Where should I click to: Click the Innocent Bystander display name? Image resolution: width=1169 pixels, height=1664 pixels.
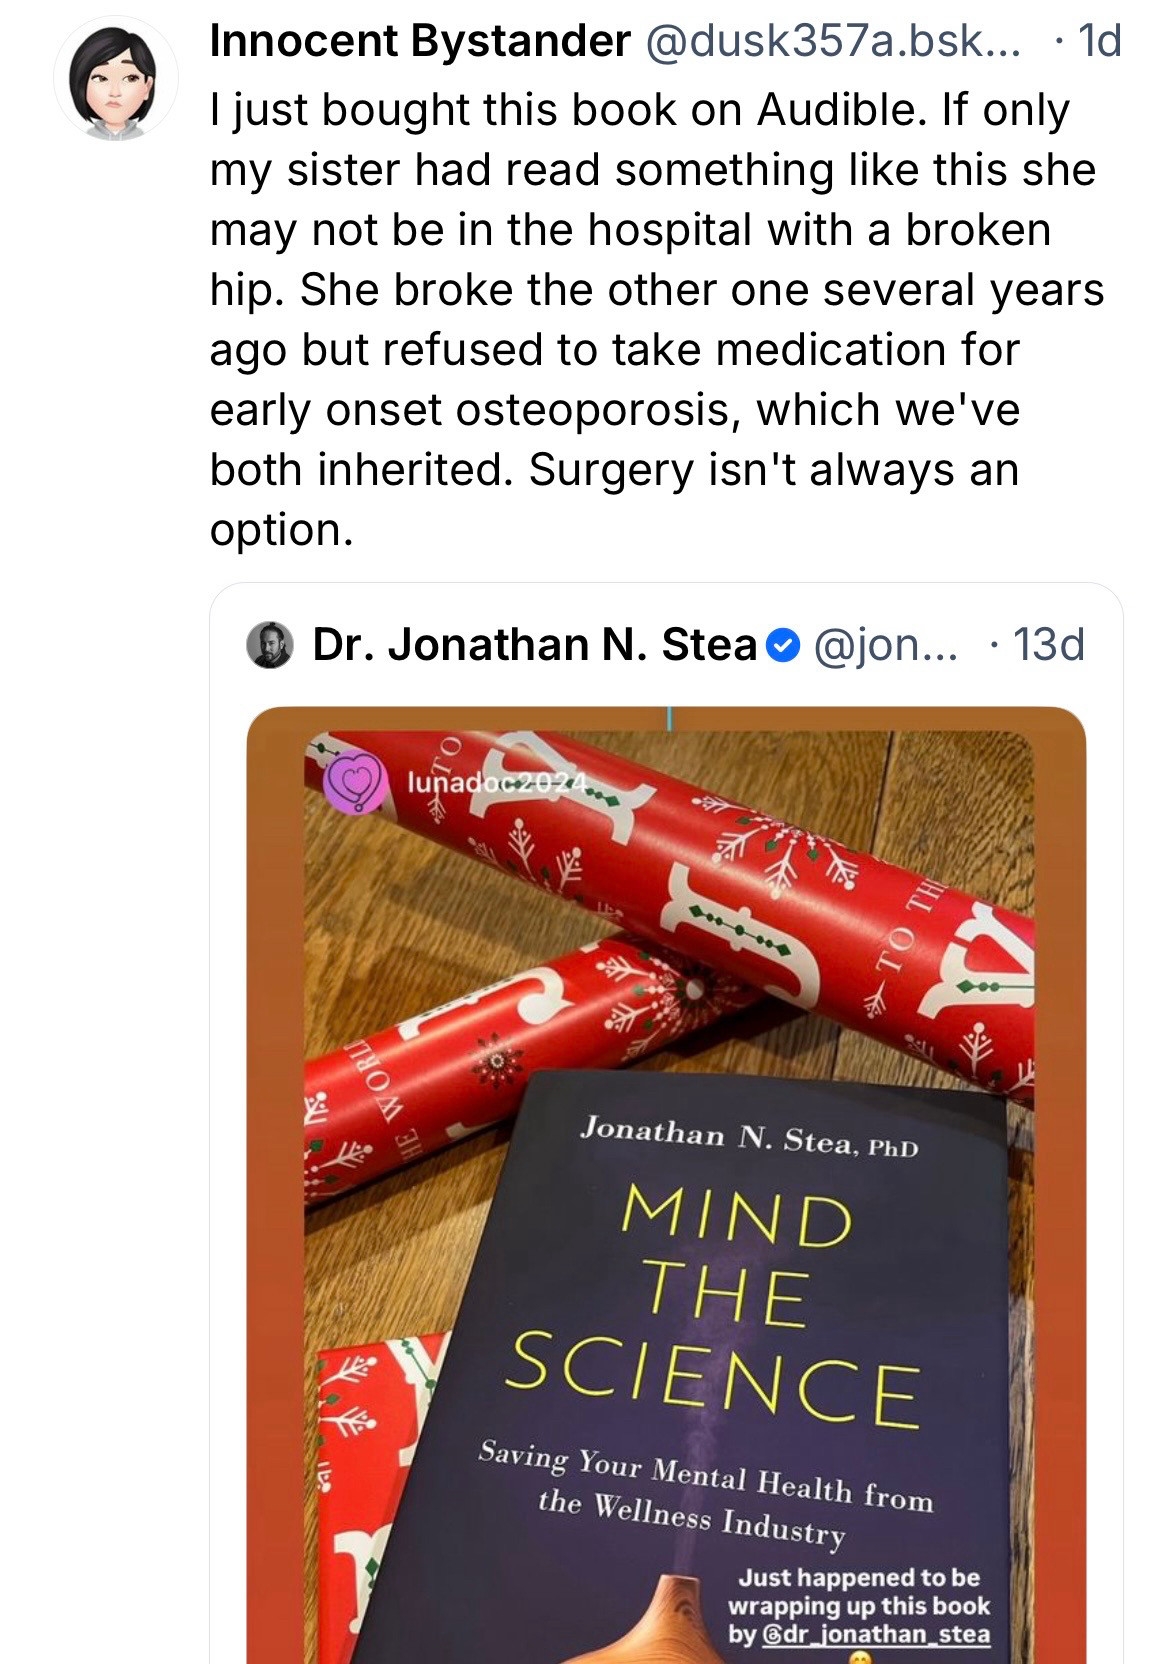pos(420,41)
